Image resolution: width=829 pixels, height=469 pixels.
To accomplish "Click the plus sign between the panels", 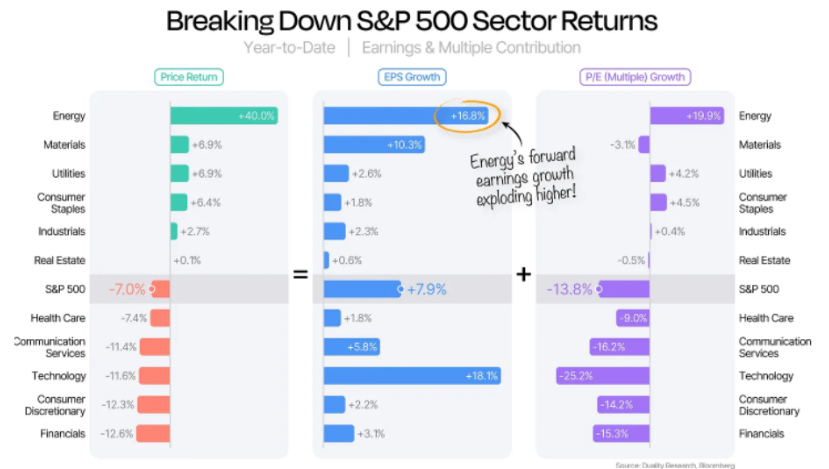I will coord(523,273).
